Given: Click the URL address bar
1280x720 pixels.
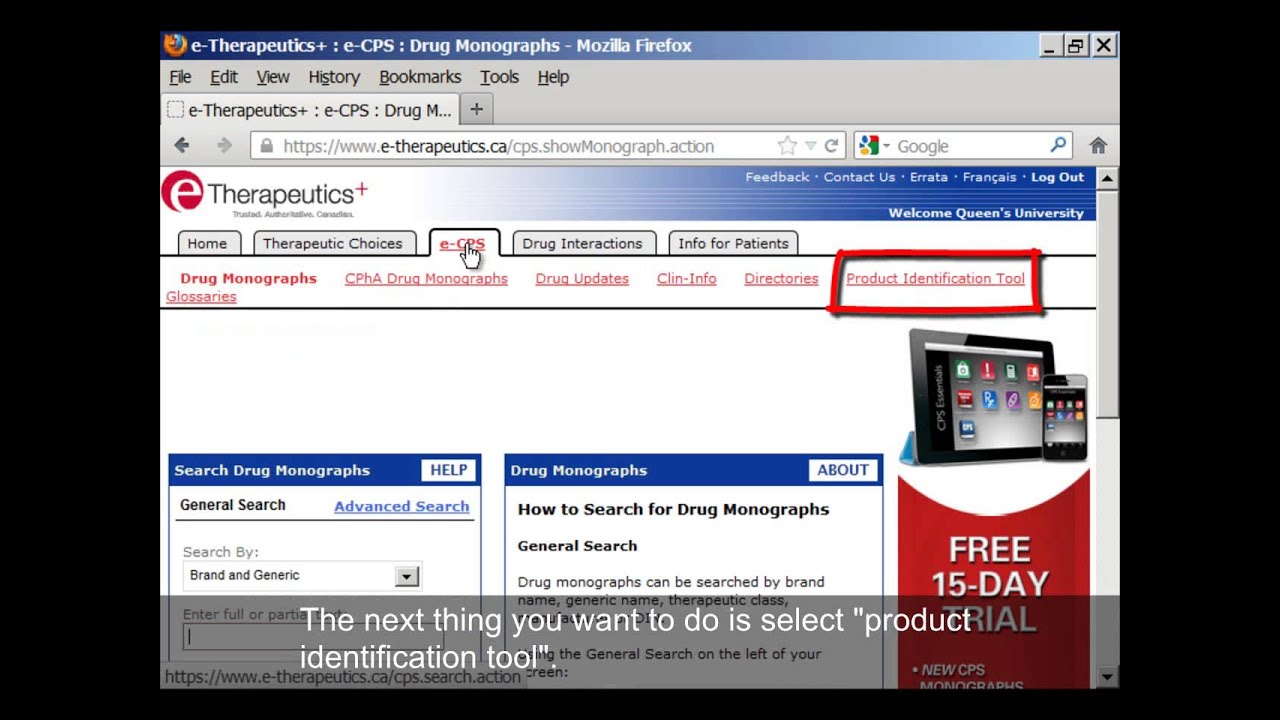Looking at the screenshot, I should click(x=548, y=146).
